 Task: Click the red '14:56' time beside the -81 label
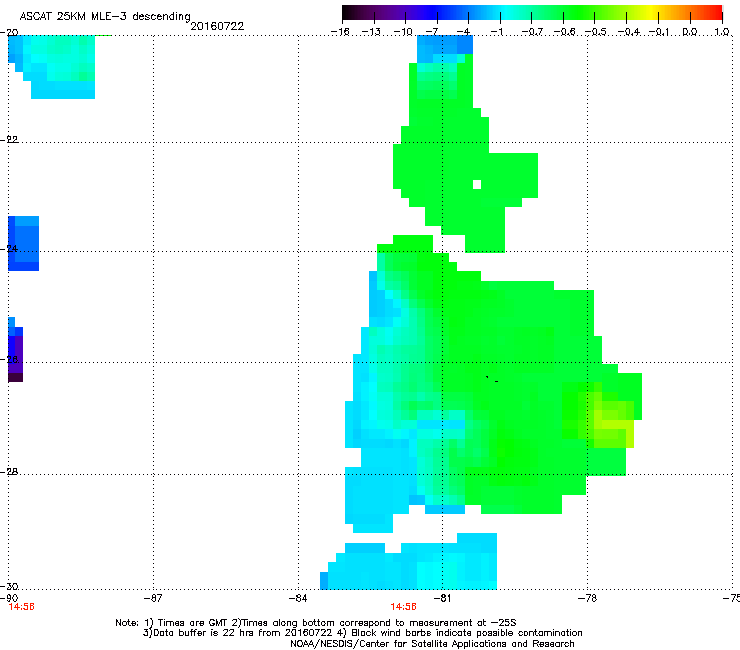click(404, 607)
